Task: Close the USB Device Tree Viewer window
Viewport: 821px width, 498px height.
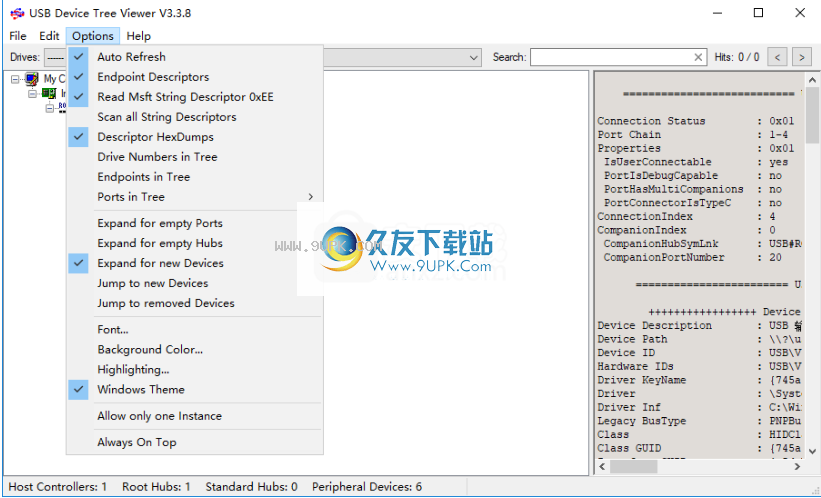Action: [x=800, y=13]
